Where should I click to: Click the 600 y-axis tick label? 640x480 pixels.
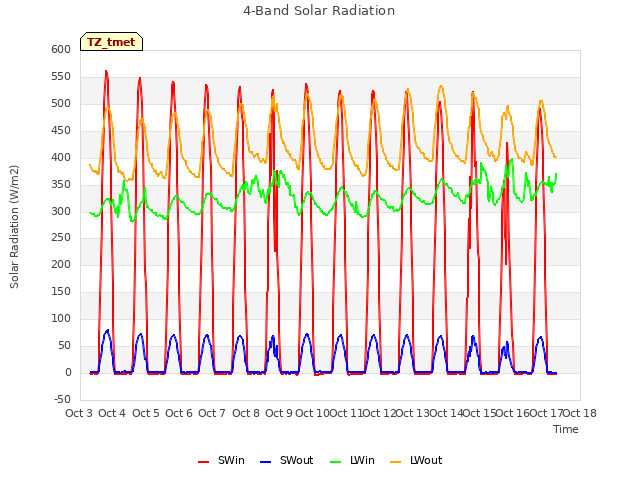point(61,50)
